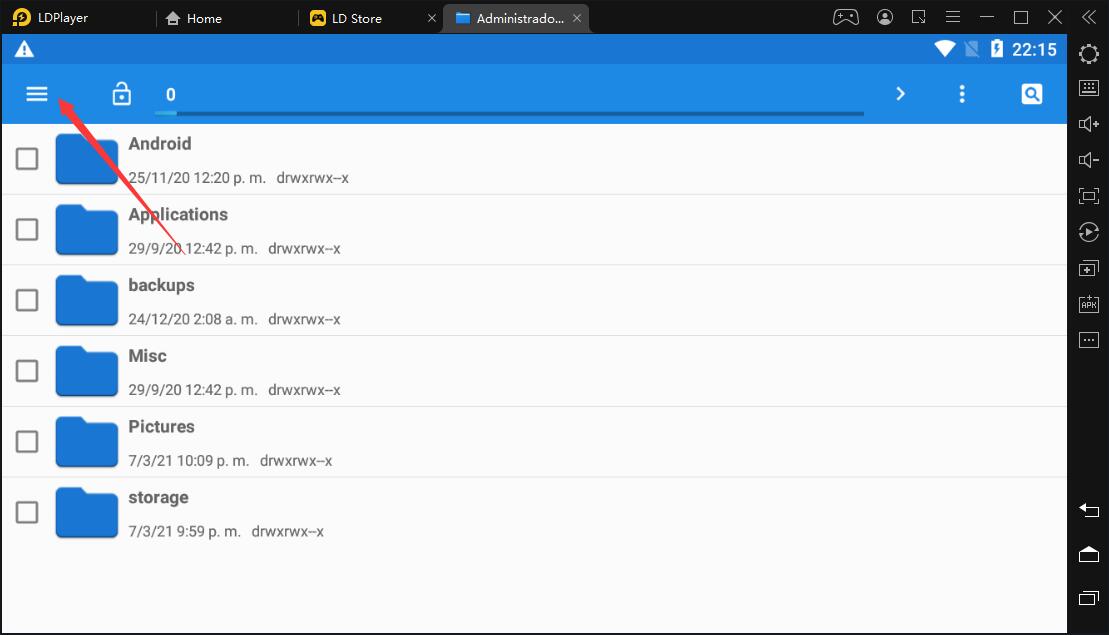Install APK via sidebar APK icon

[x=1089, y=304]
